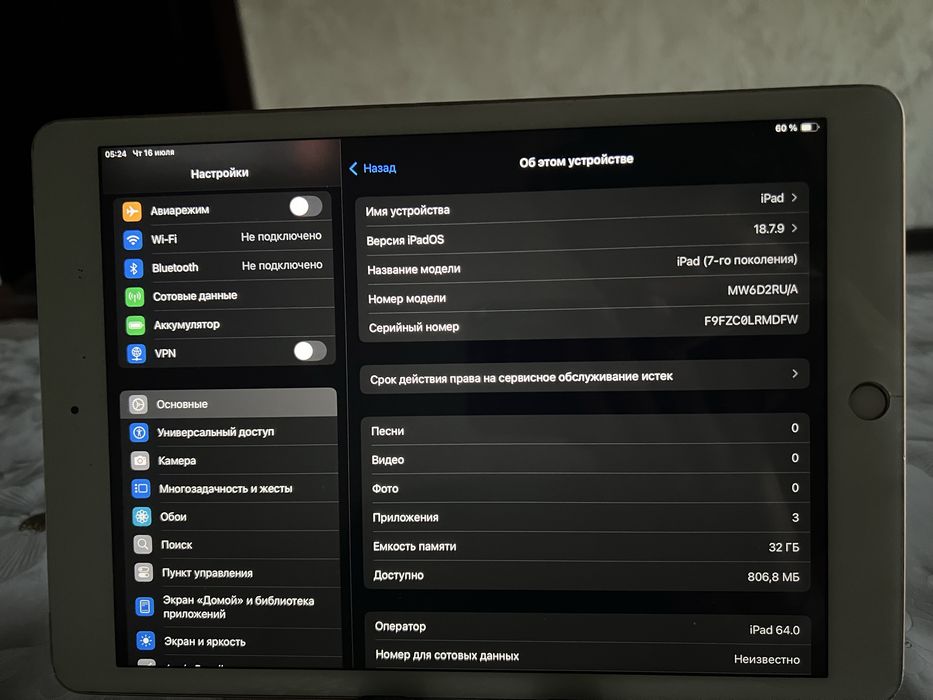Screen dimensions: 933x700
Task: Tap Емкость памяти 32 ГБ row
Action: click(x=587, y=546)
